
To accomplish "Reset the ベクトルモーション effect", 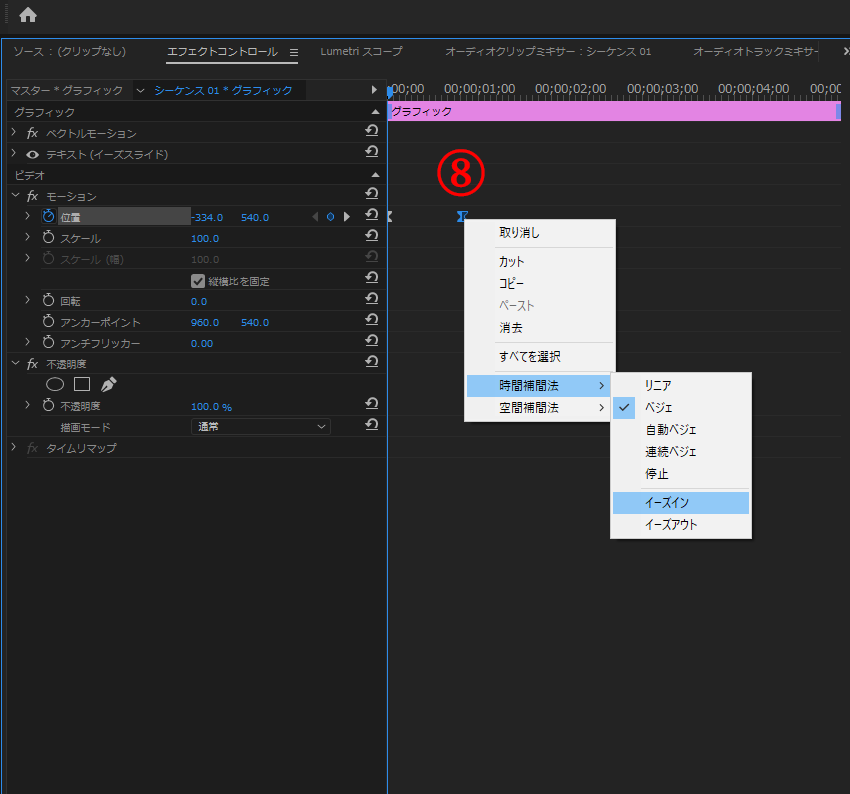I will tap(371, 131).
